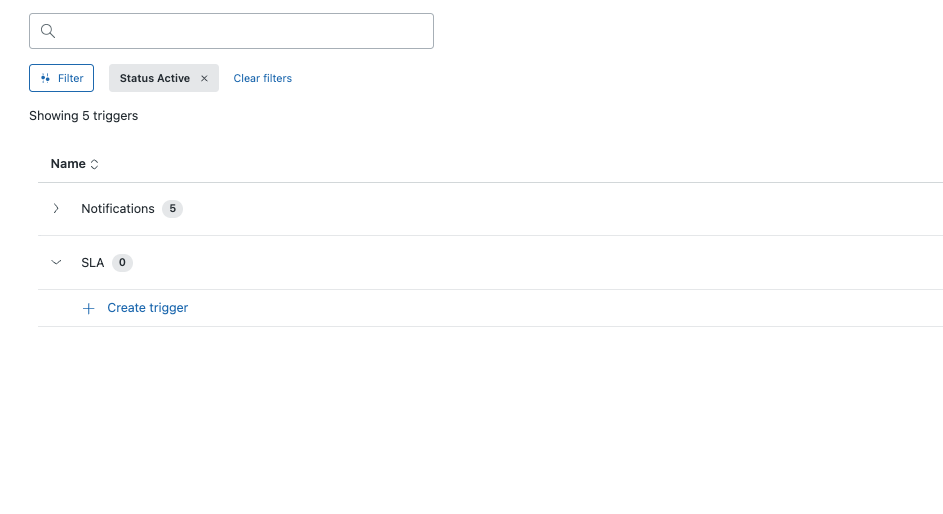Select the Notifications category label

pos(118,209)
